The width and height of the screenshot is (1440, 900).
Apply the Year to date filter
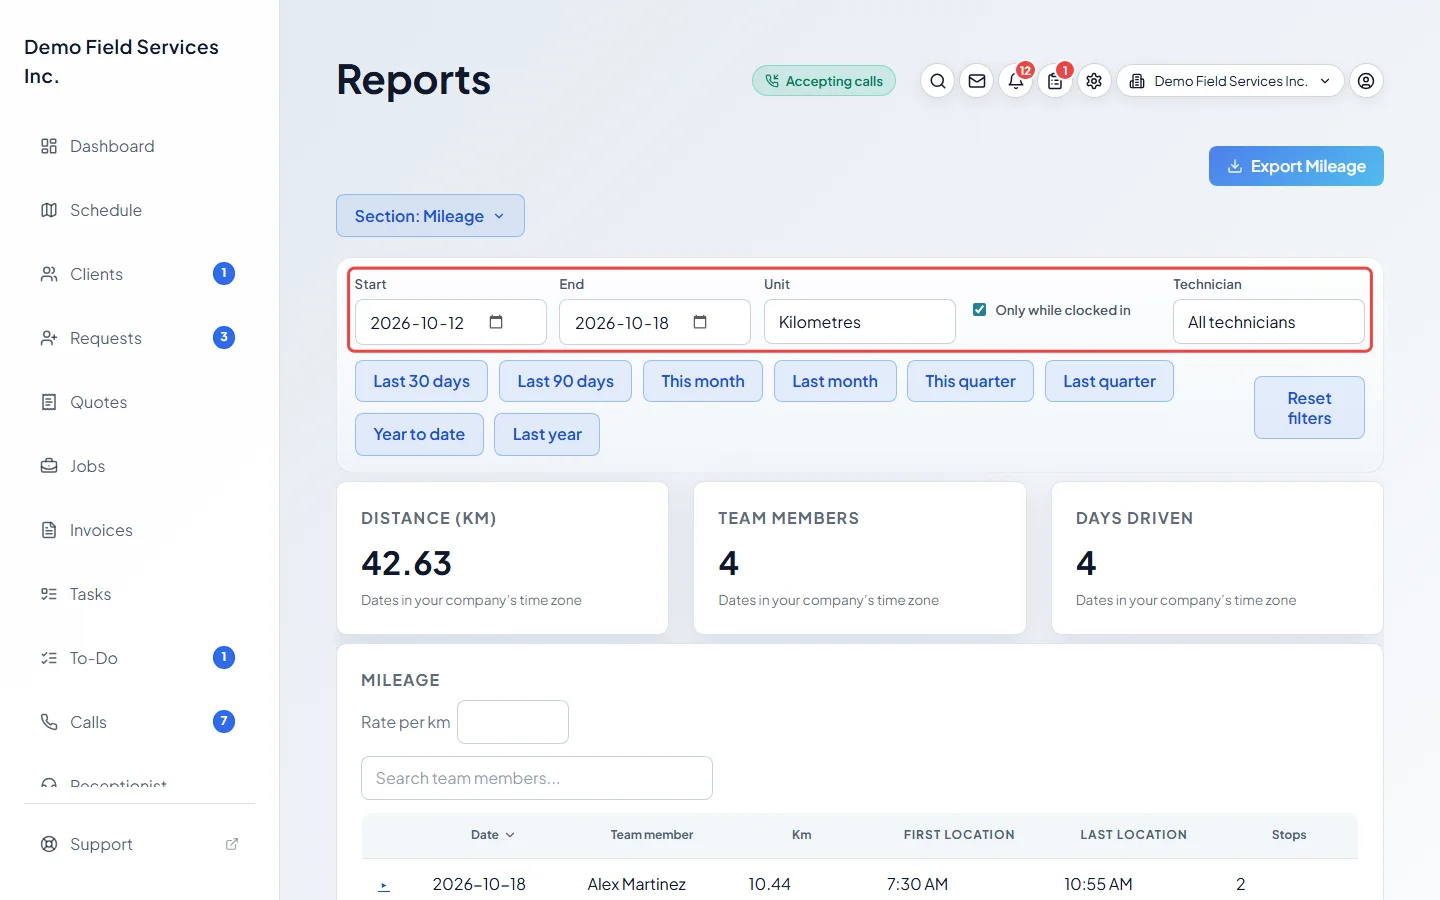tap(419, 434)
